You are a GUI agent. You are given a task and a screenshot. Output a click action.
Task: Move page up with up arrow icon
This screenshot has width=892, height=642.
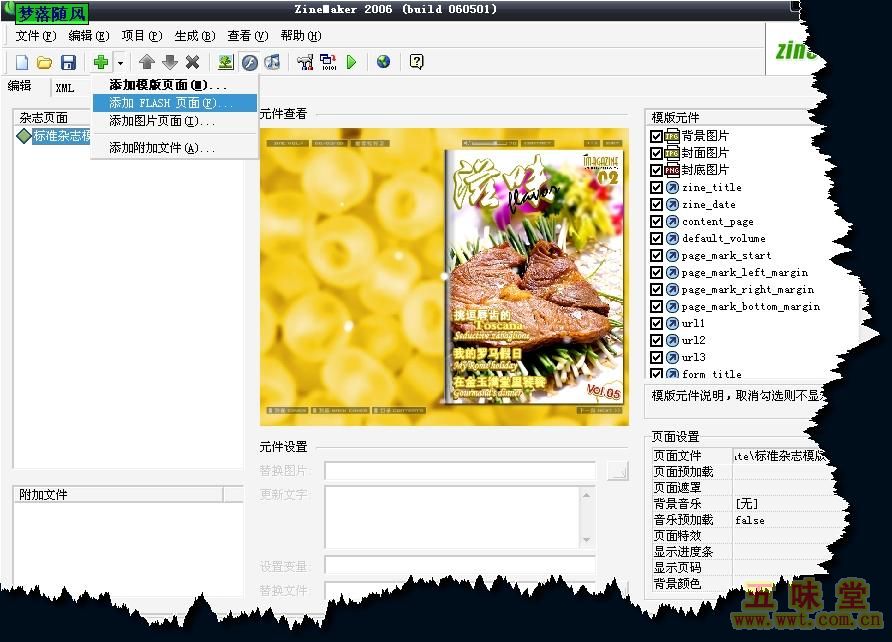pyautogui.click(x=147, y=62)
